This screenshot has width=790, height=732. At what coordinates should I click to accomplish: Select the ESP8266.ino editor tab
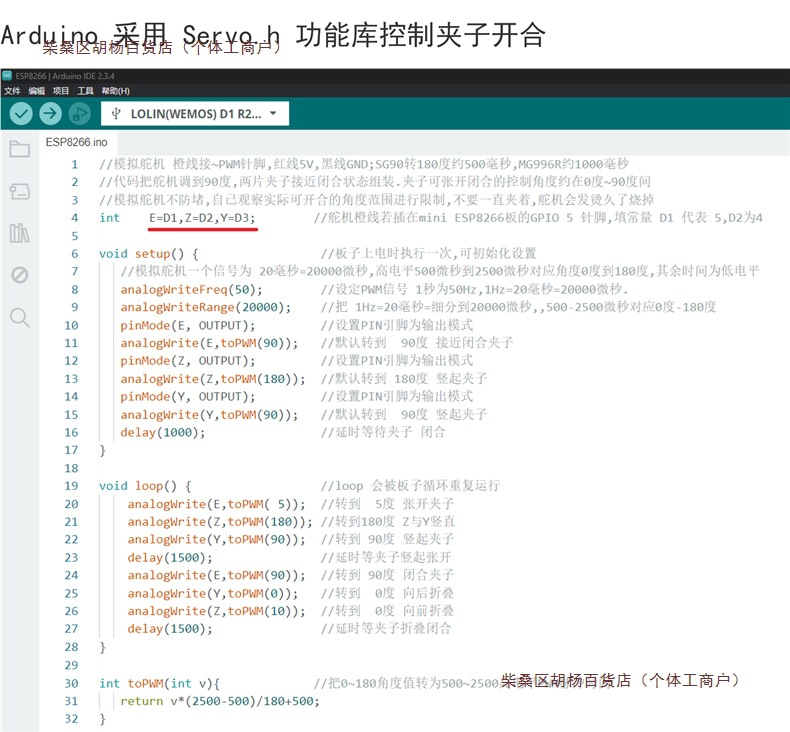click(x=77, y=142)
